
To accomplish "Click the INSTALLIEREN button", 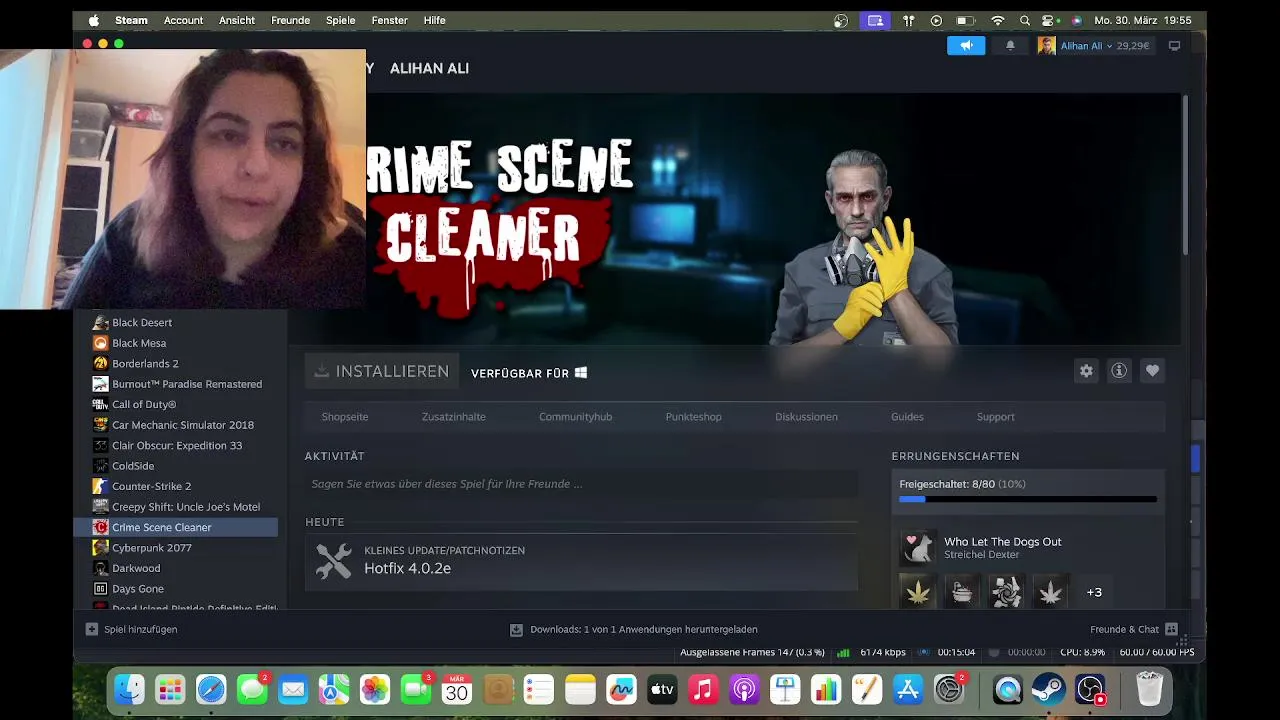I will (382, 371).
